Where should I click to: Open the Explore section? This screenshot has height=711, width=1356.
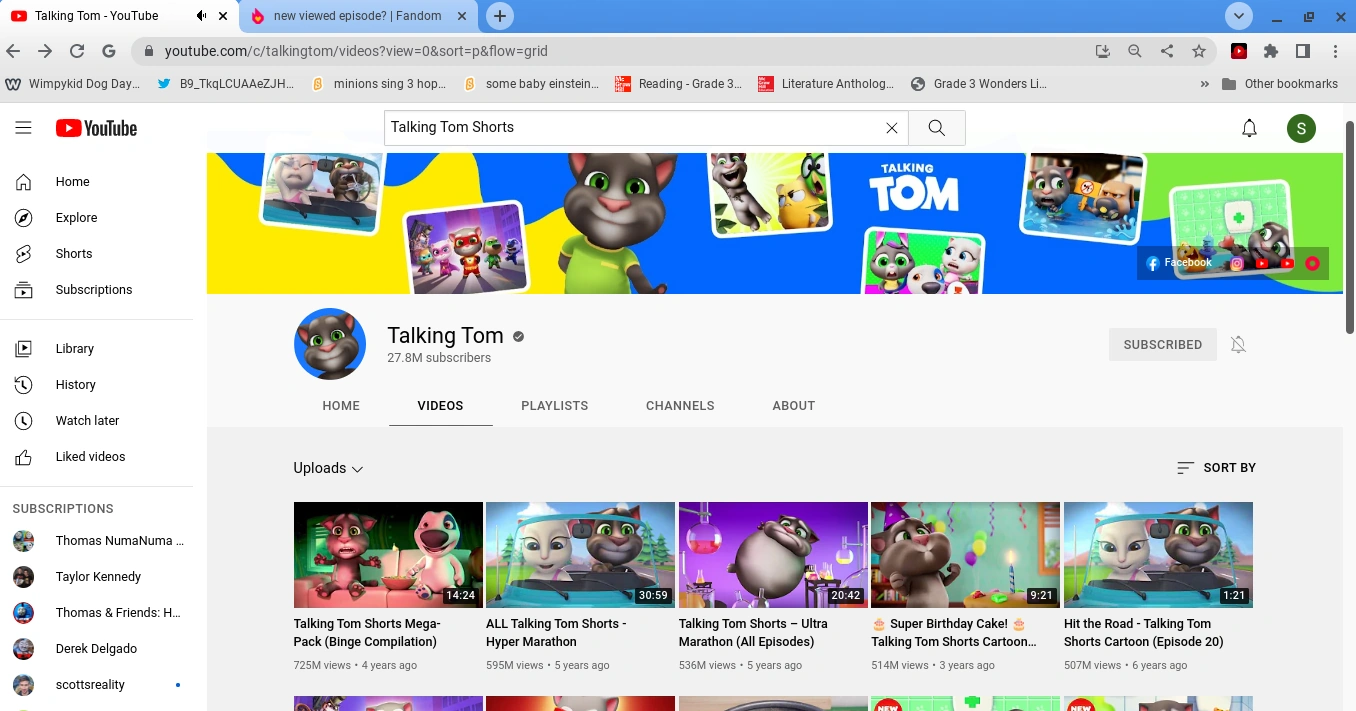click(x=76, y=217)
